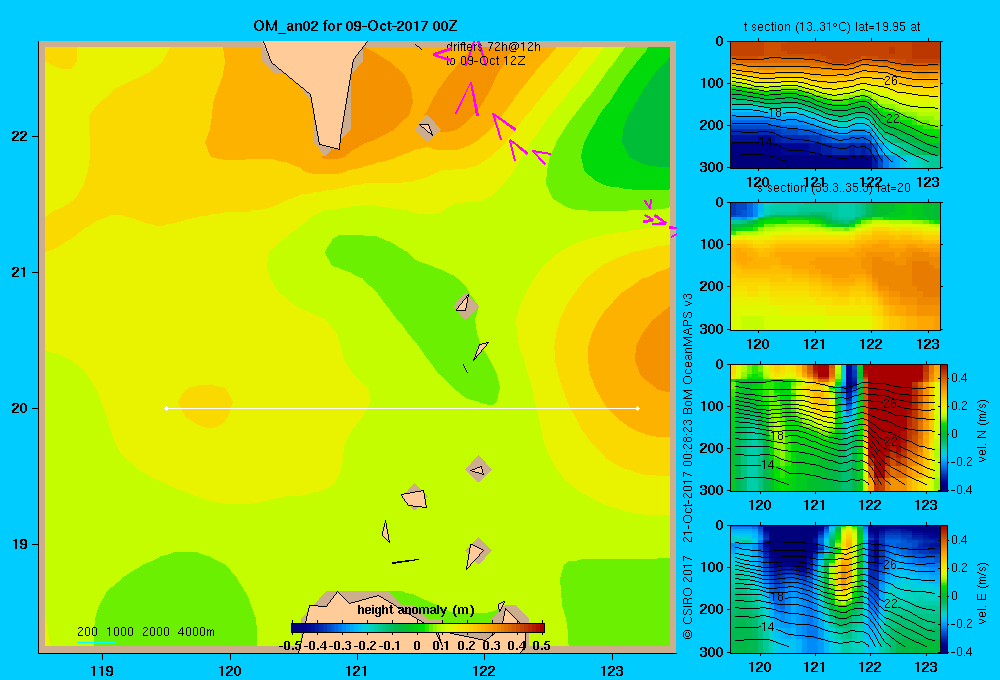Image resolution: width=1000 pixels, height=680 pixels.
Task: Click latitude label 22 on main map axis
Action: 20,136
